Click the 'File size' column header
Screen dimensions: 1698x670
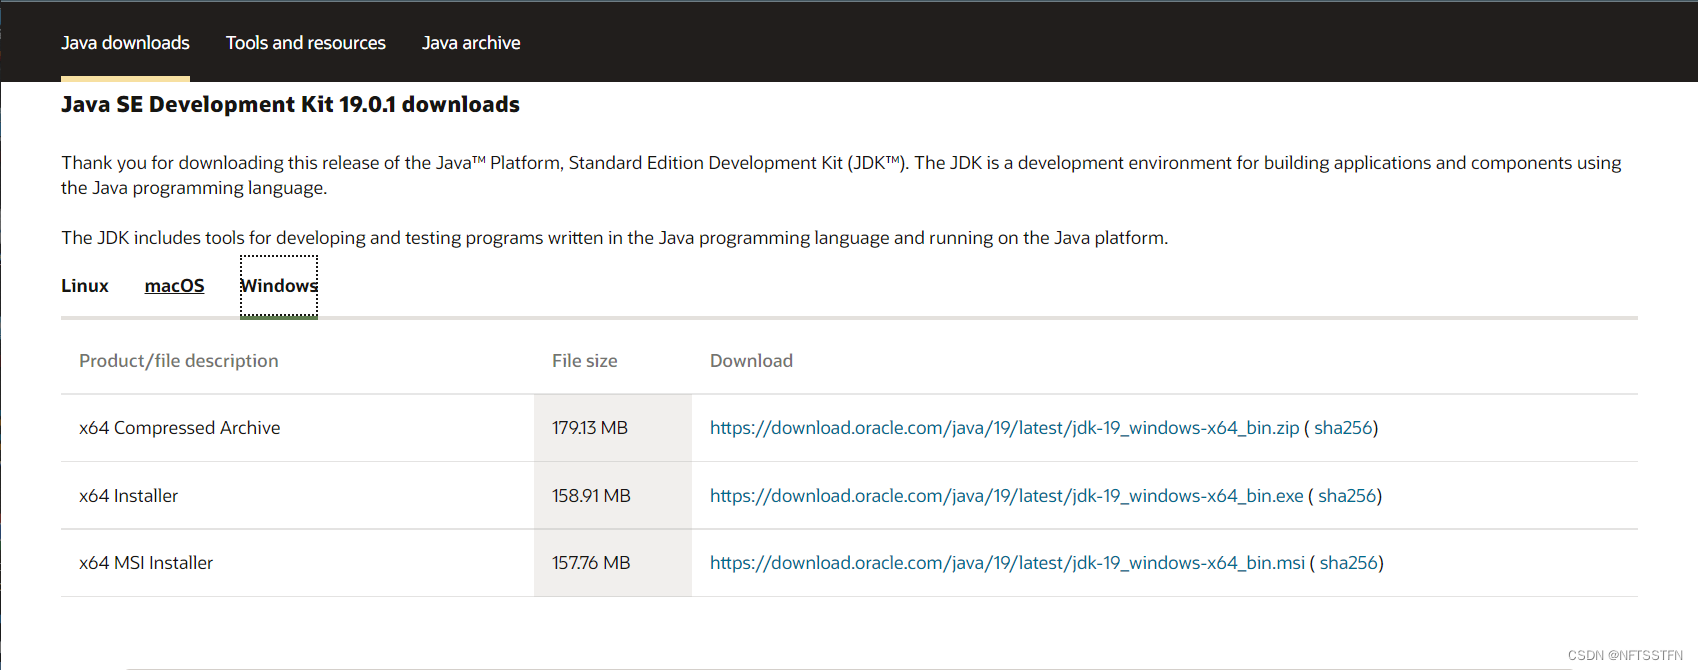585,361
